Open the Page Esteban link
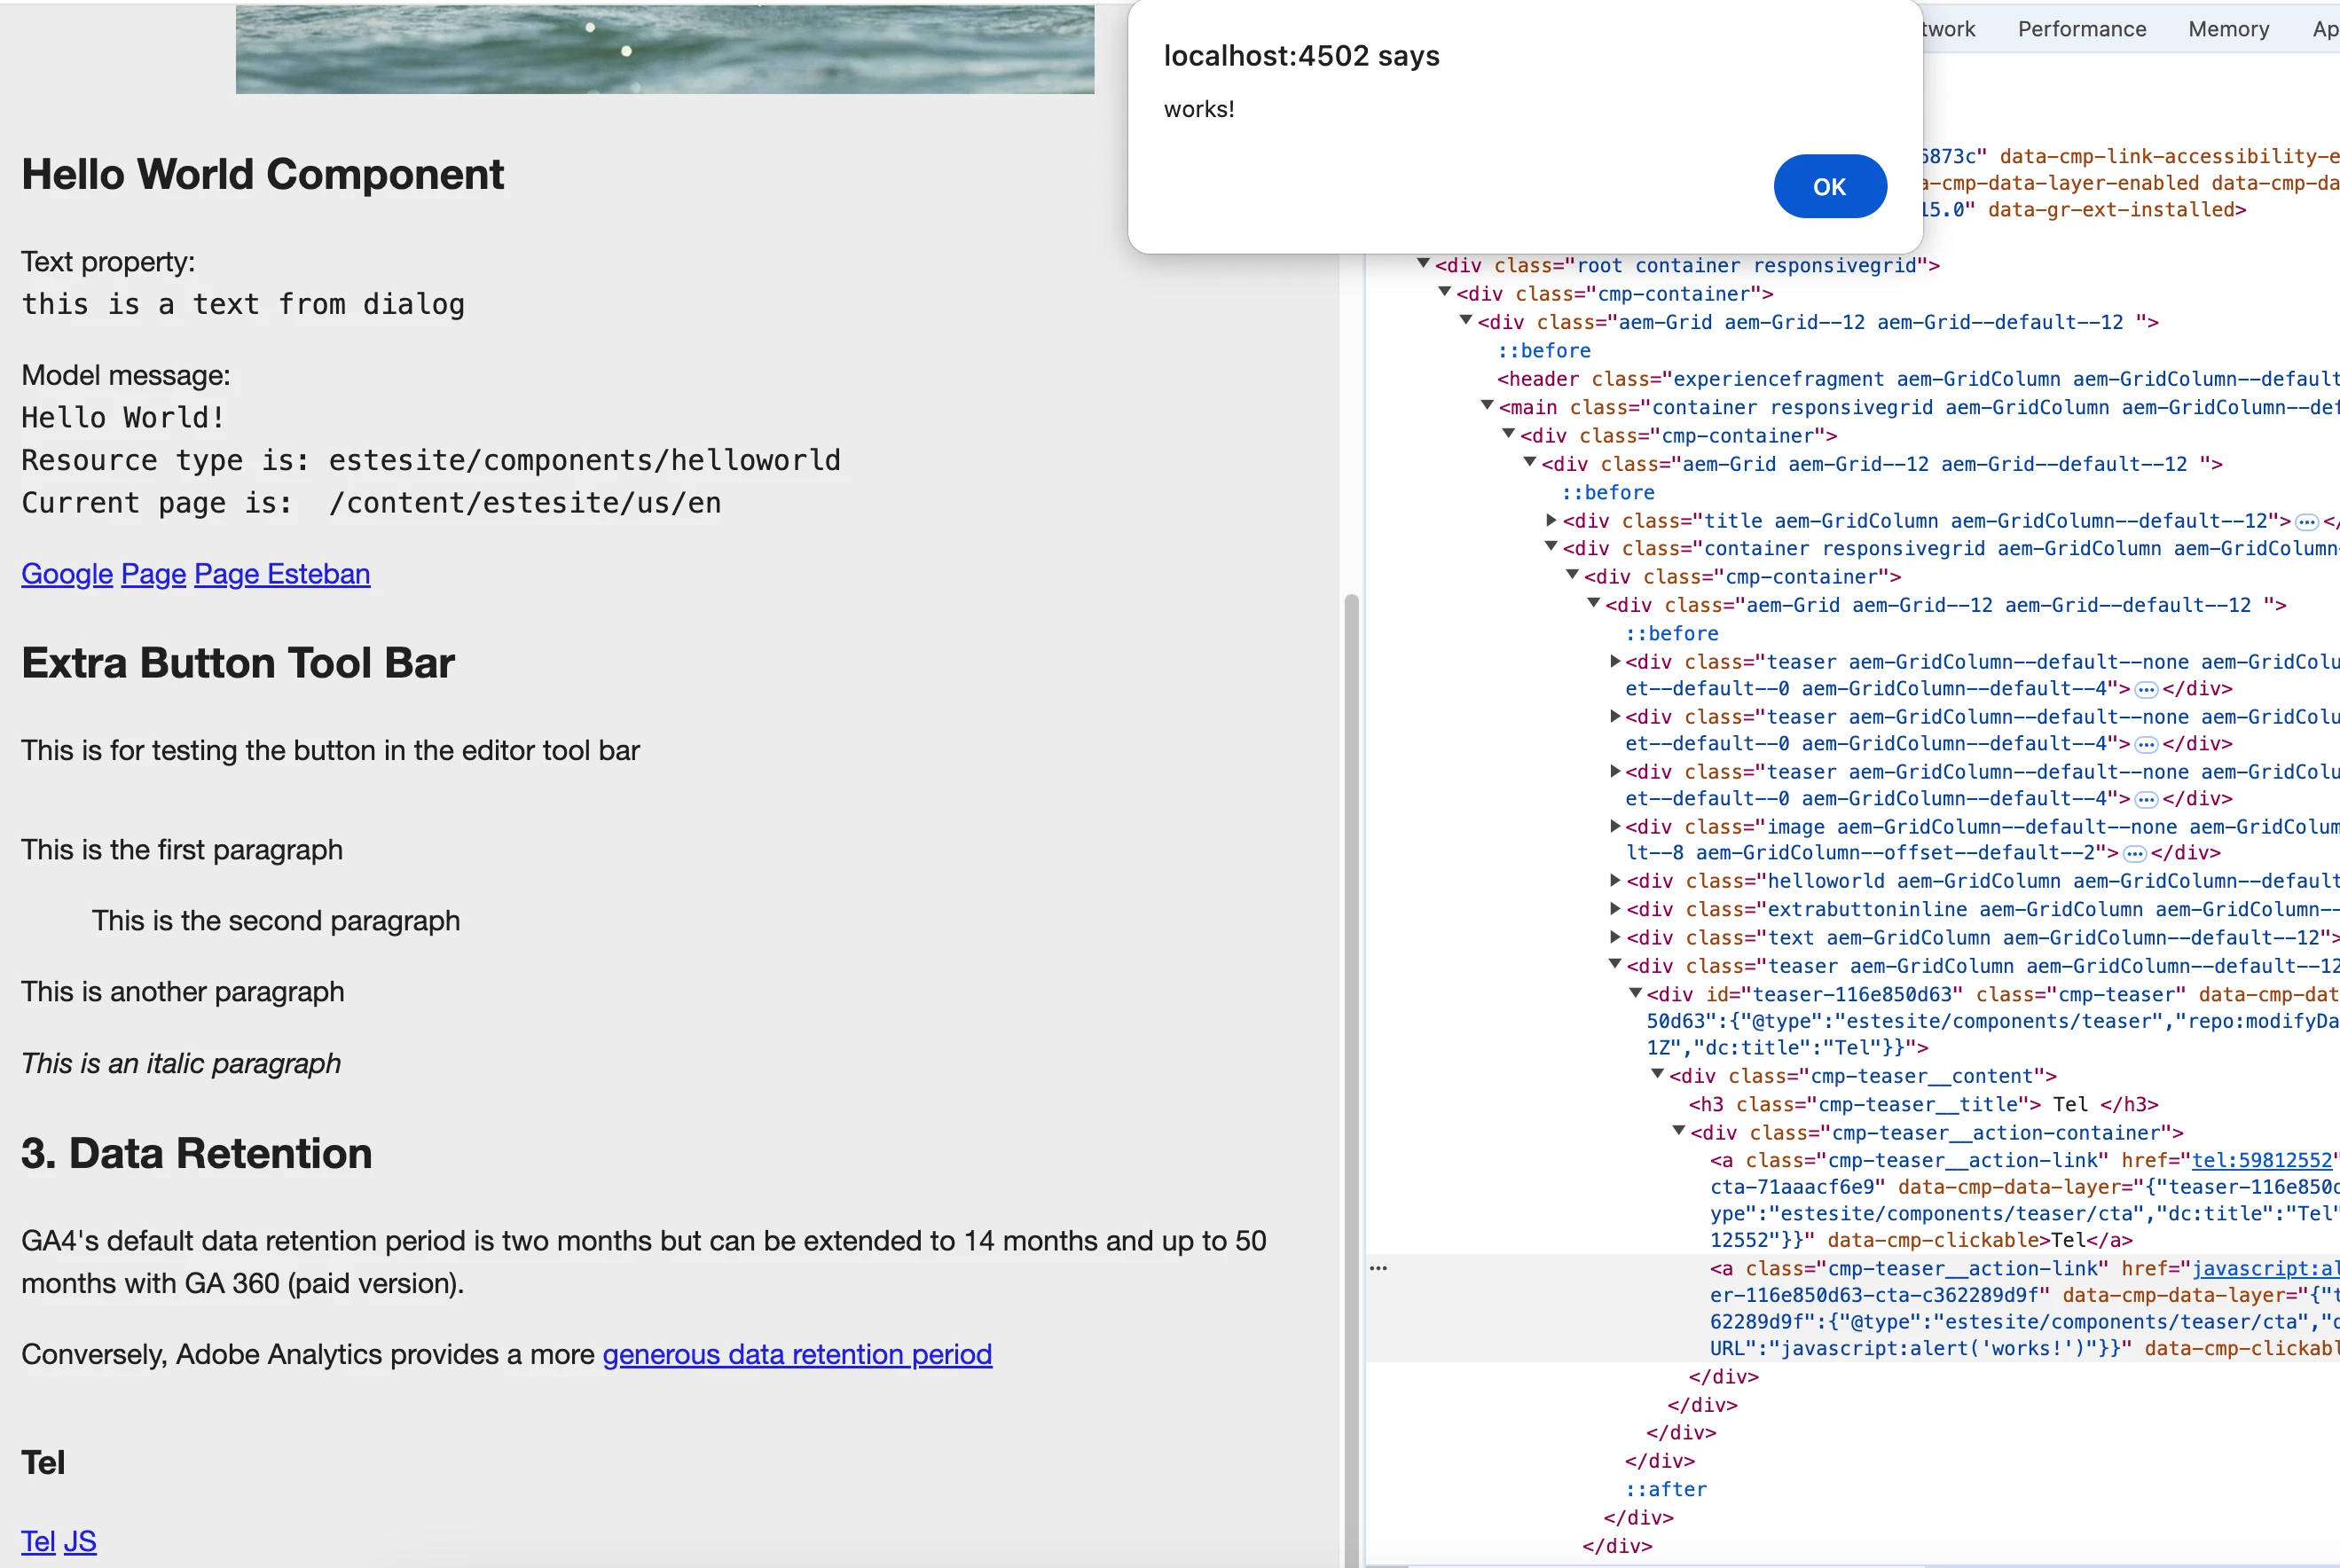 (x=281, y=574)
